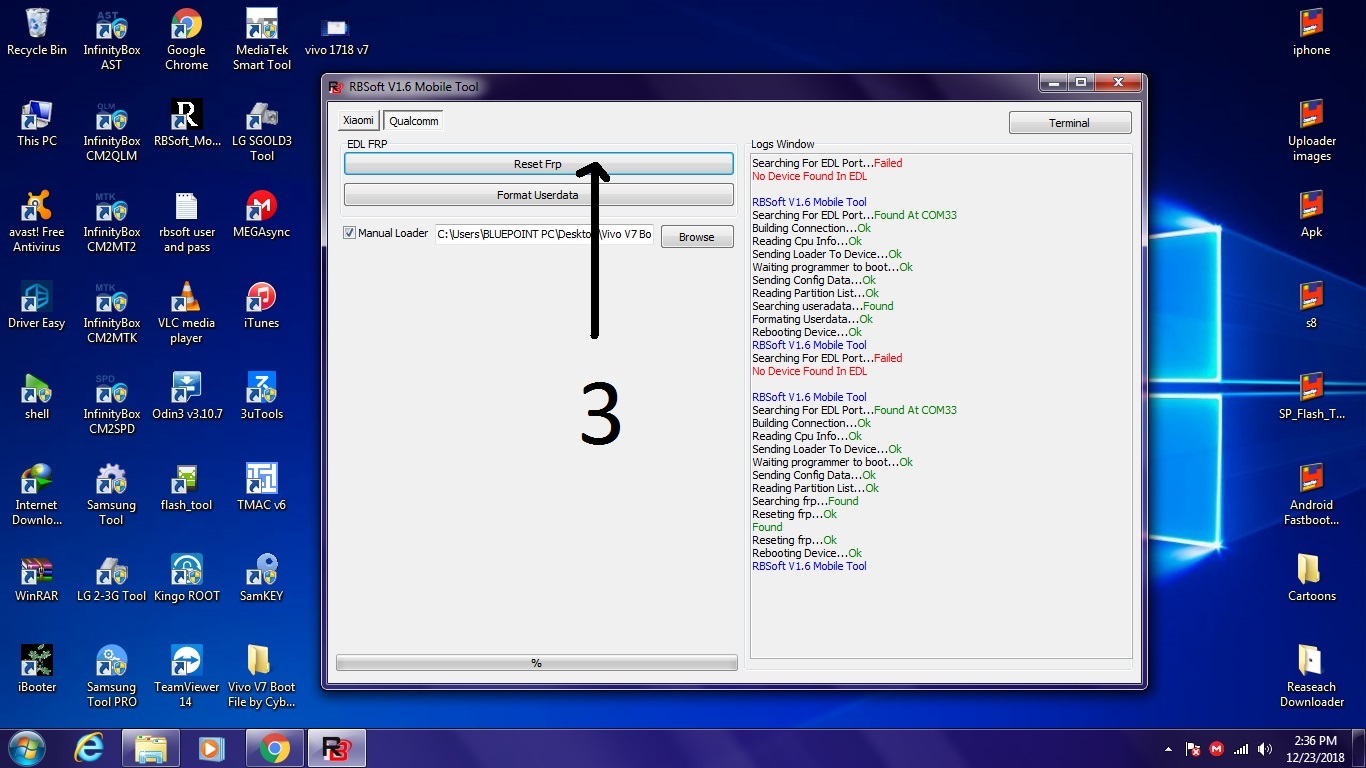Open Internet Download Manager icon
The image size is (1366, 768).
37,494
